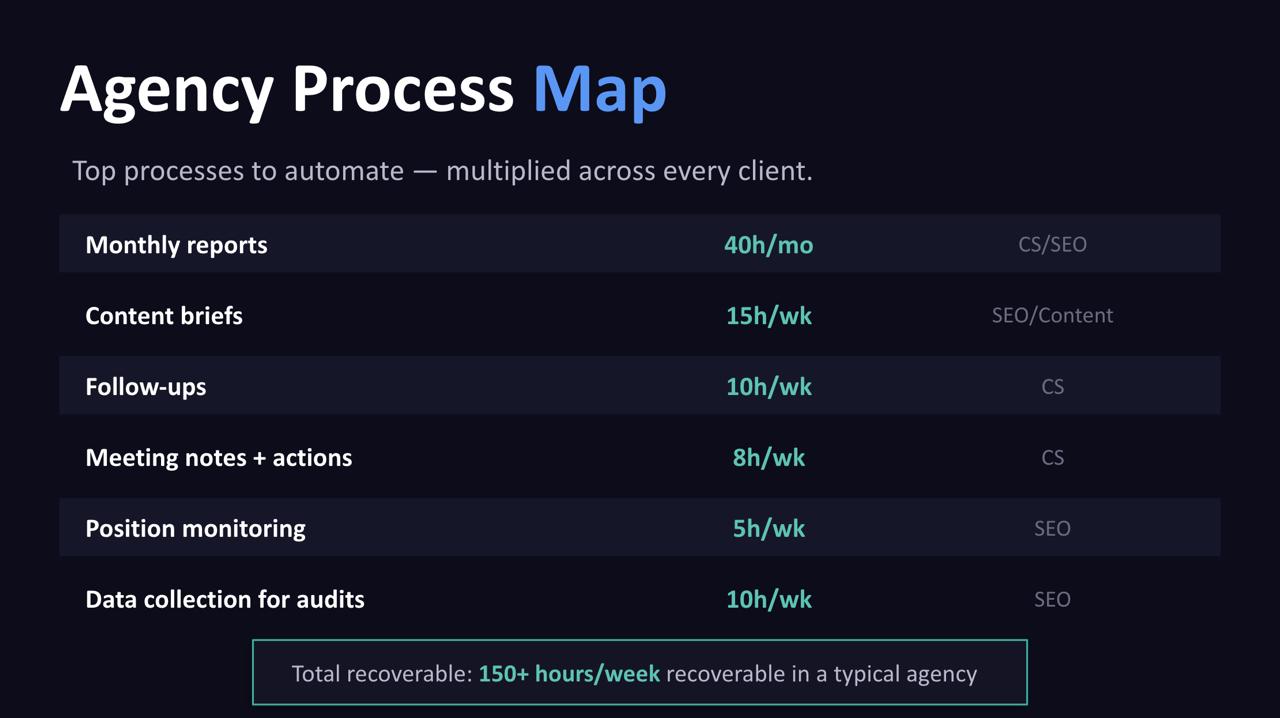Select the "Content briefs" row label
Viewport: 1280px width, 718px height.
pyautogui.click(x=164, y=316)
